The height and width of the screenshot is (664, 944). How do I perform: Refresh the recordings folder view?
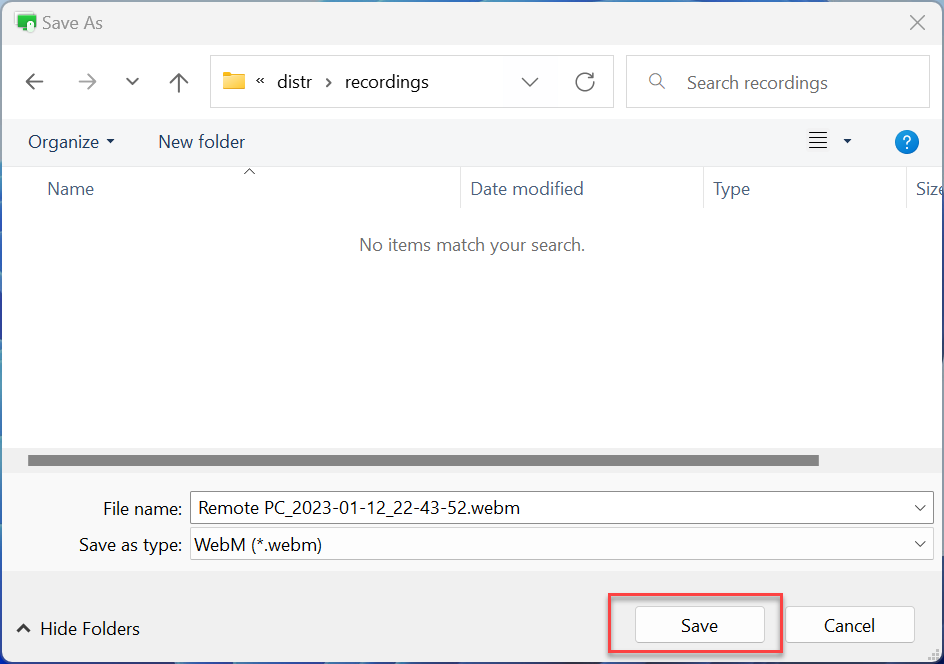[x=585, y=82]
